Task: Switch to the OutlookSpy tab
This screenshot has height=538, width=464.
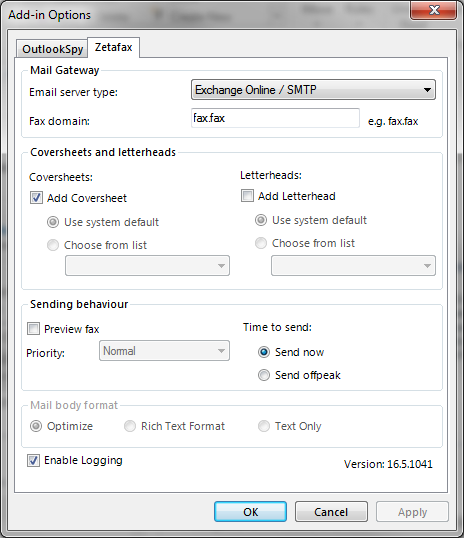Action: click(x=52, y=49)
